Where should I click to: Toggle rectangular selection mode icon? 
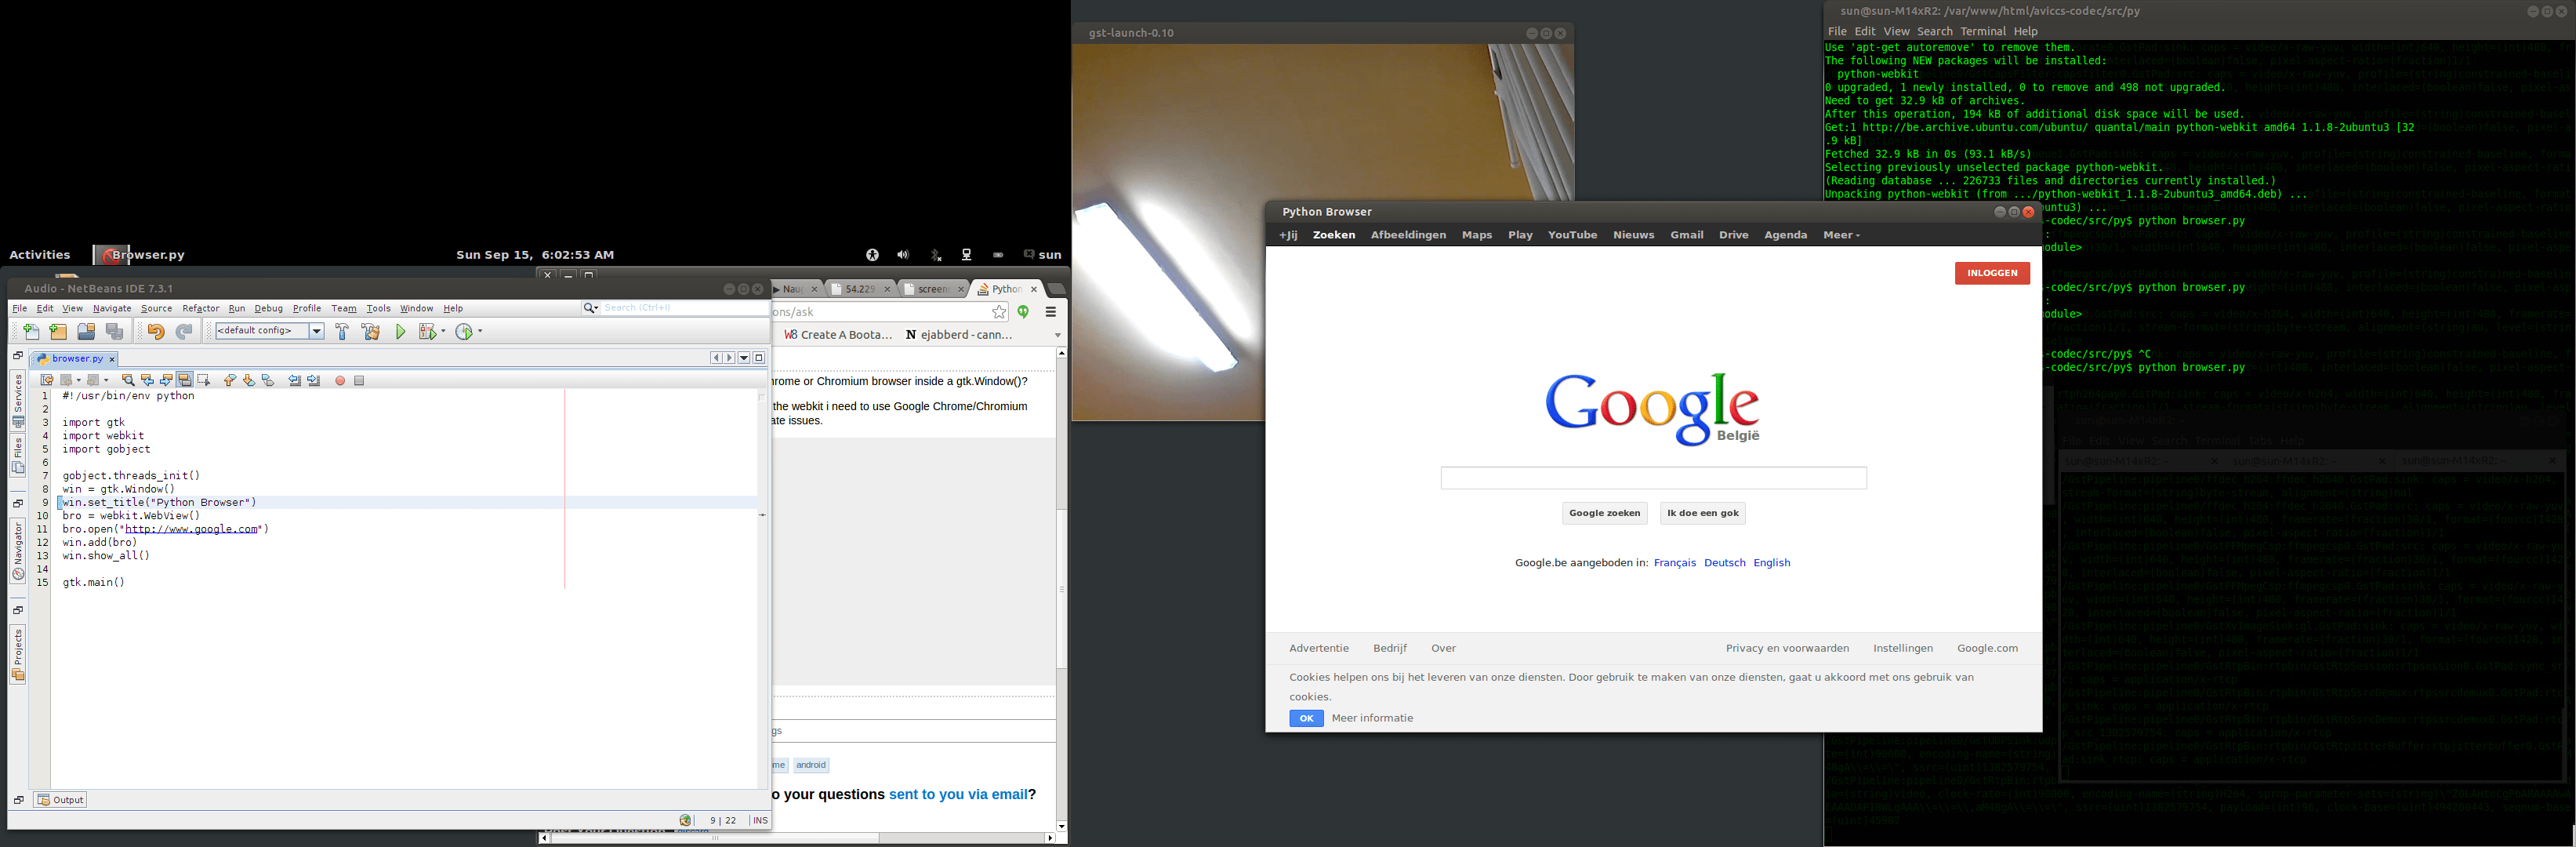[204, 380]
